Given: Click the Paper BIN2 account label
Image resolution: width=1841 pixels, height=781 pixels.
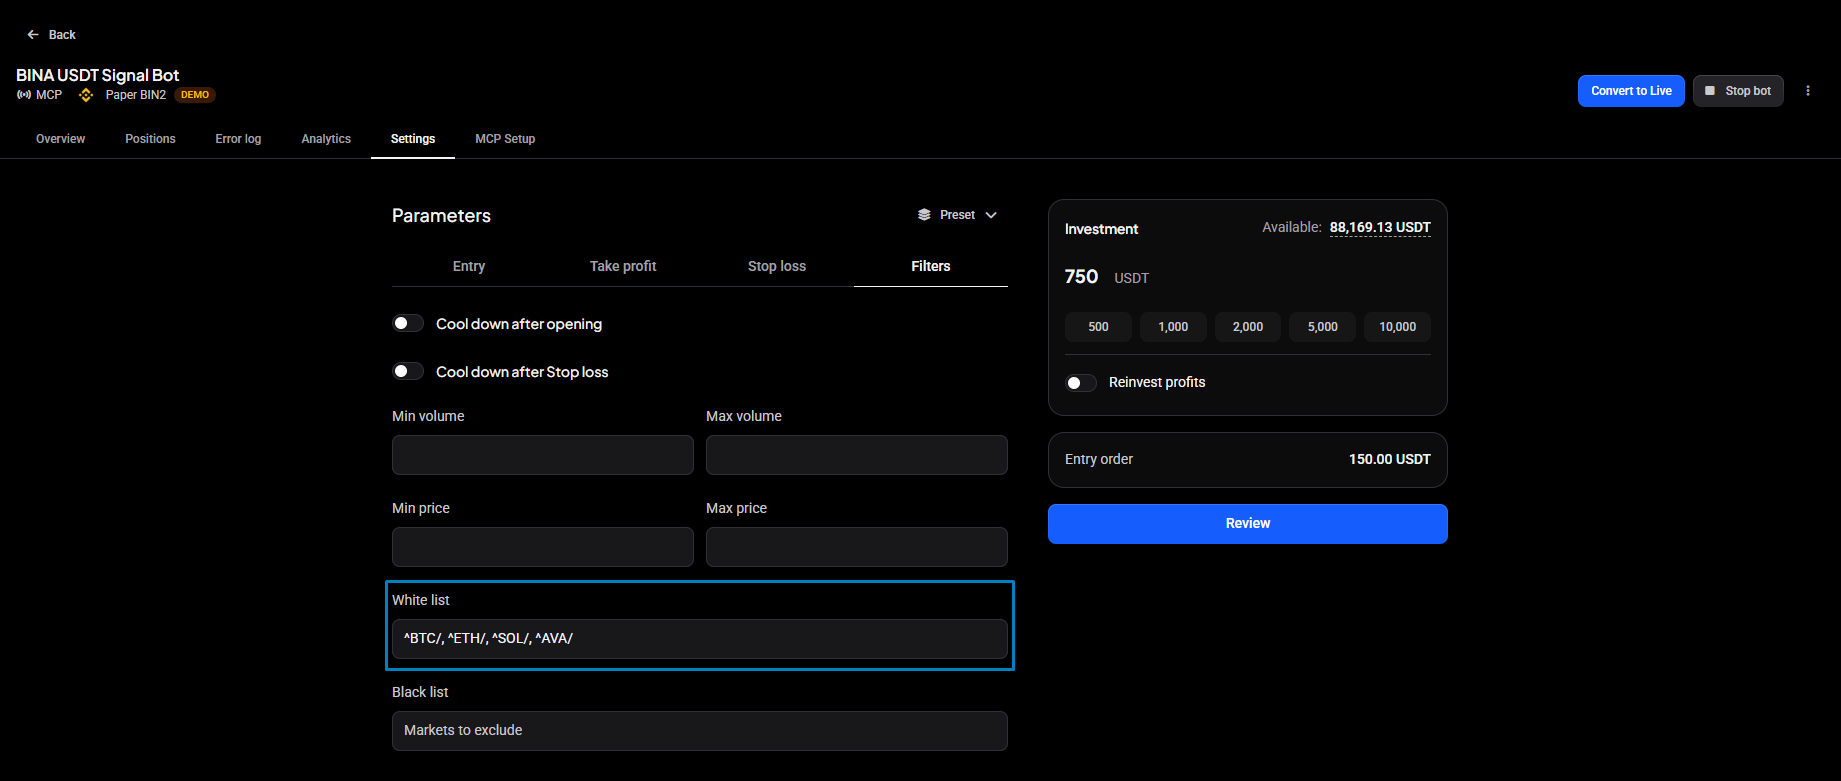Looking at the screenshot, I should pos(136,95).
